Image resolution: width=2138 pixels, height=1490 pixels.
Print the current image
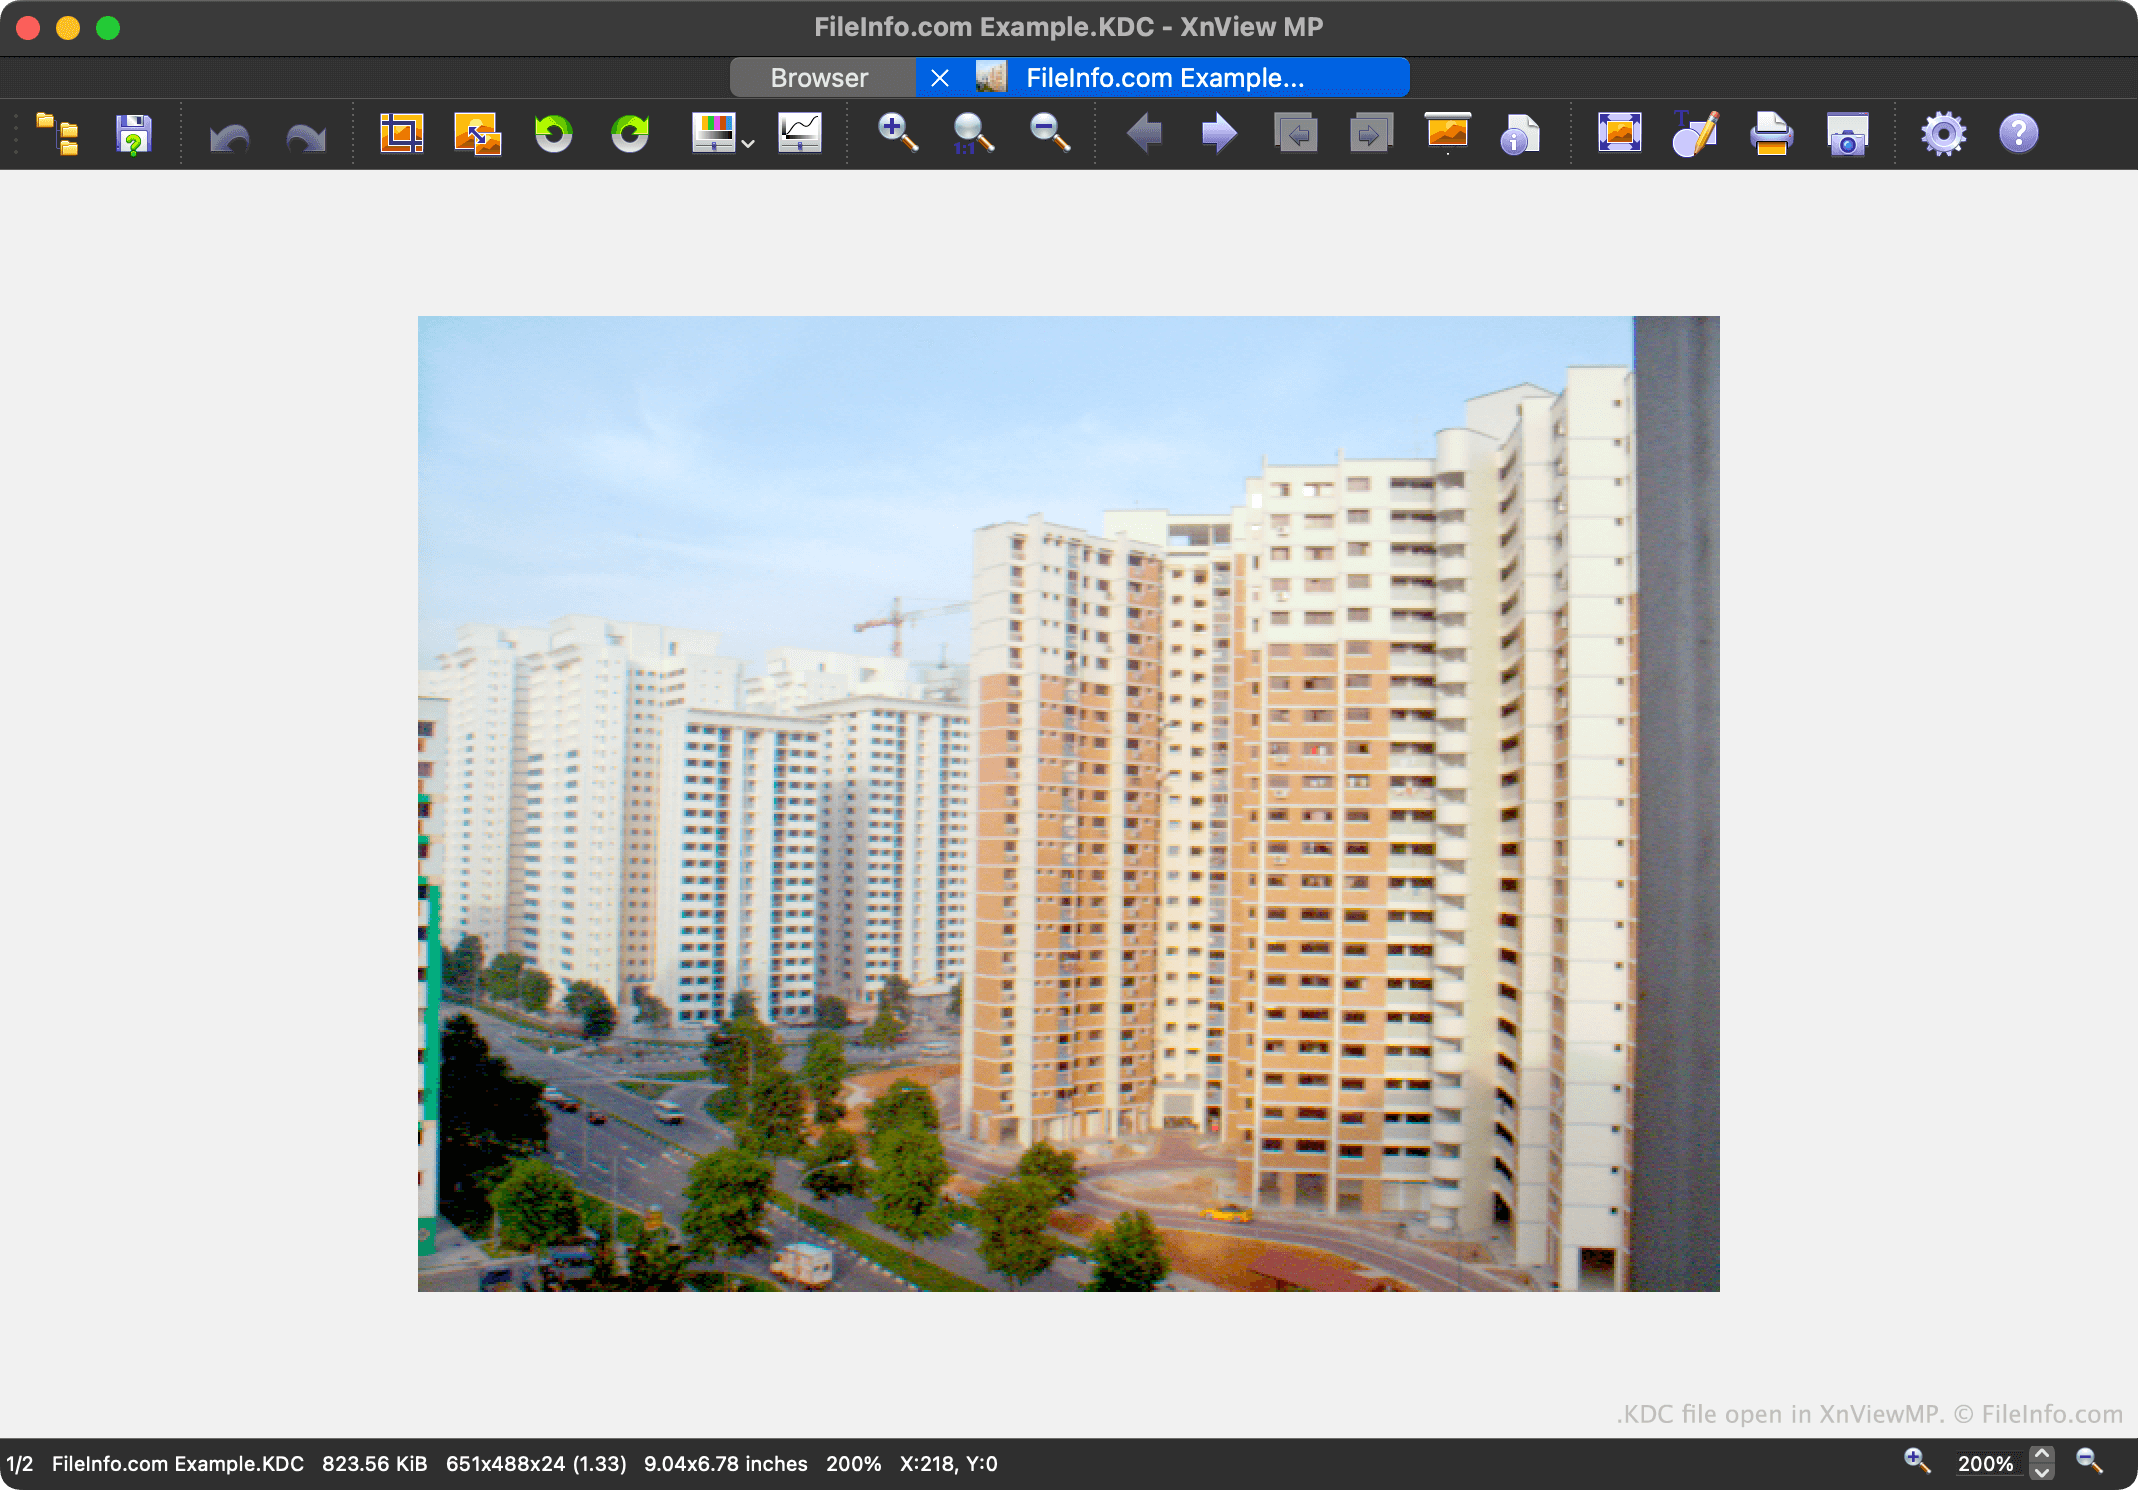pos(1771,133)
